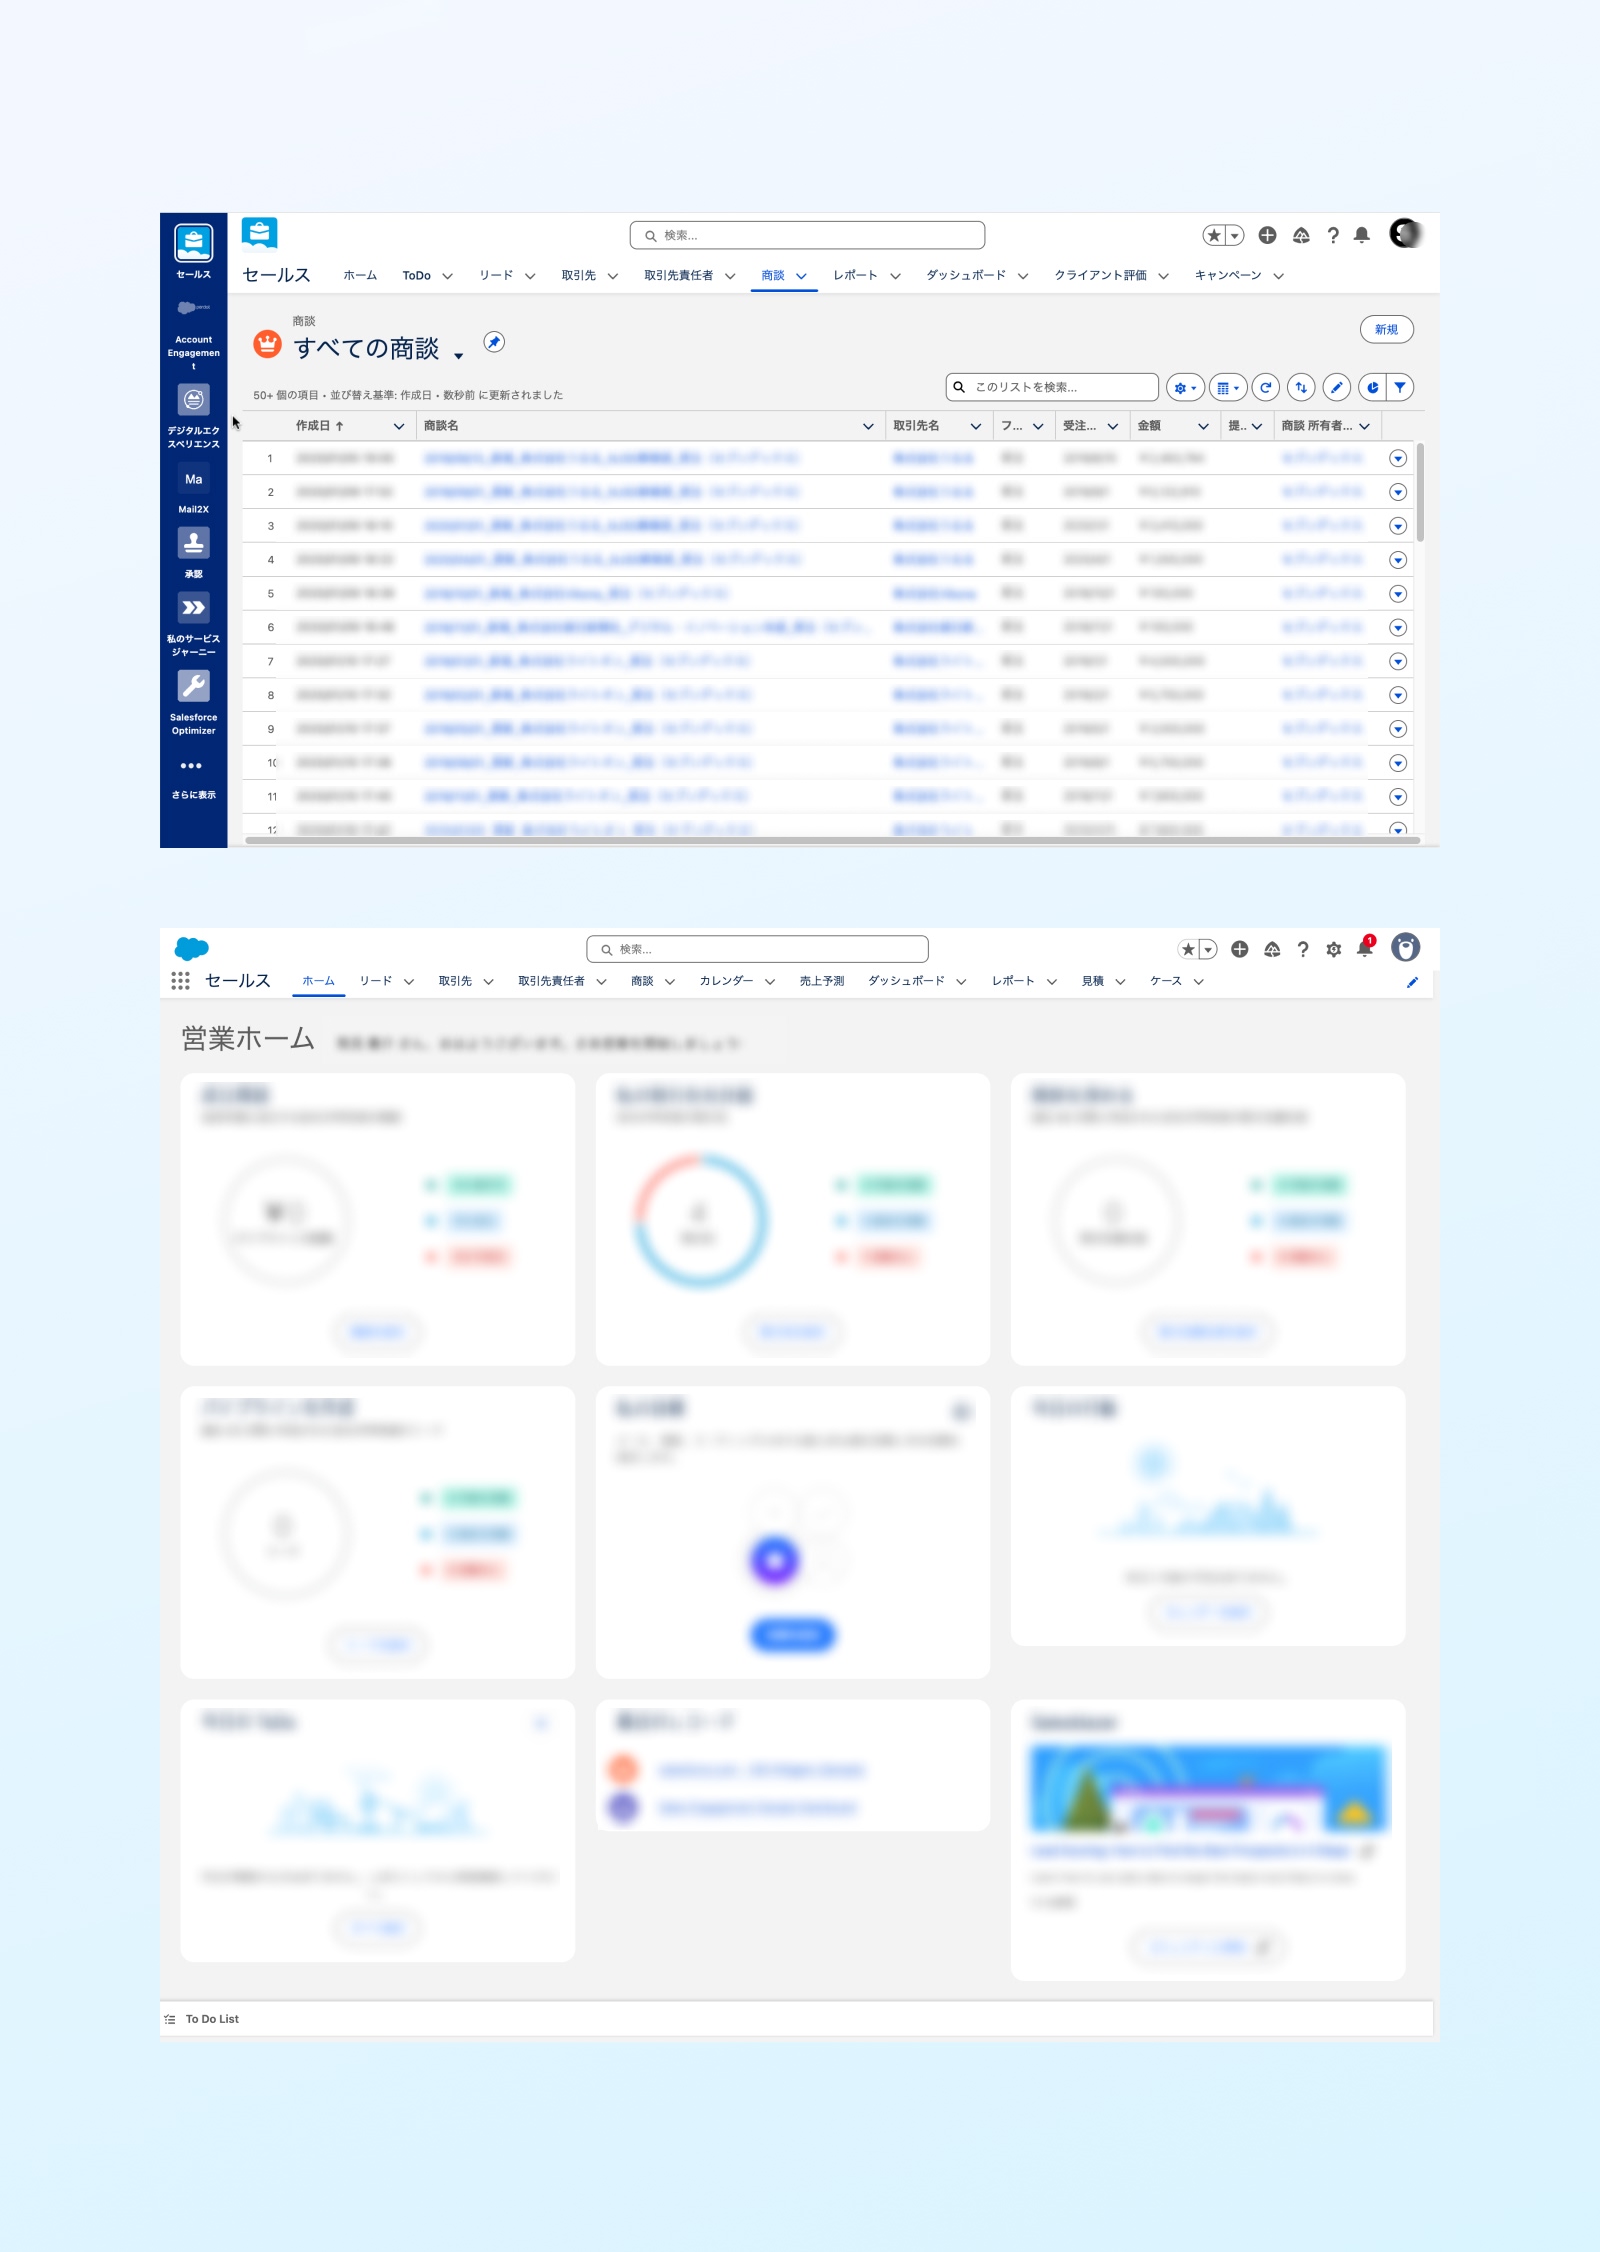The width and height of the screenshot is (1600, 2252).
Task: Expand the ToDo tab chevron
Action: 447,276
